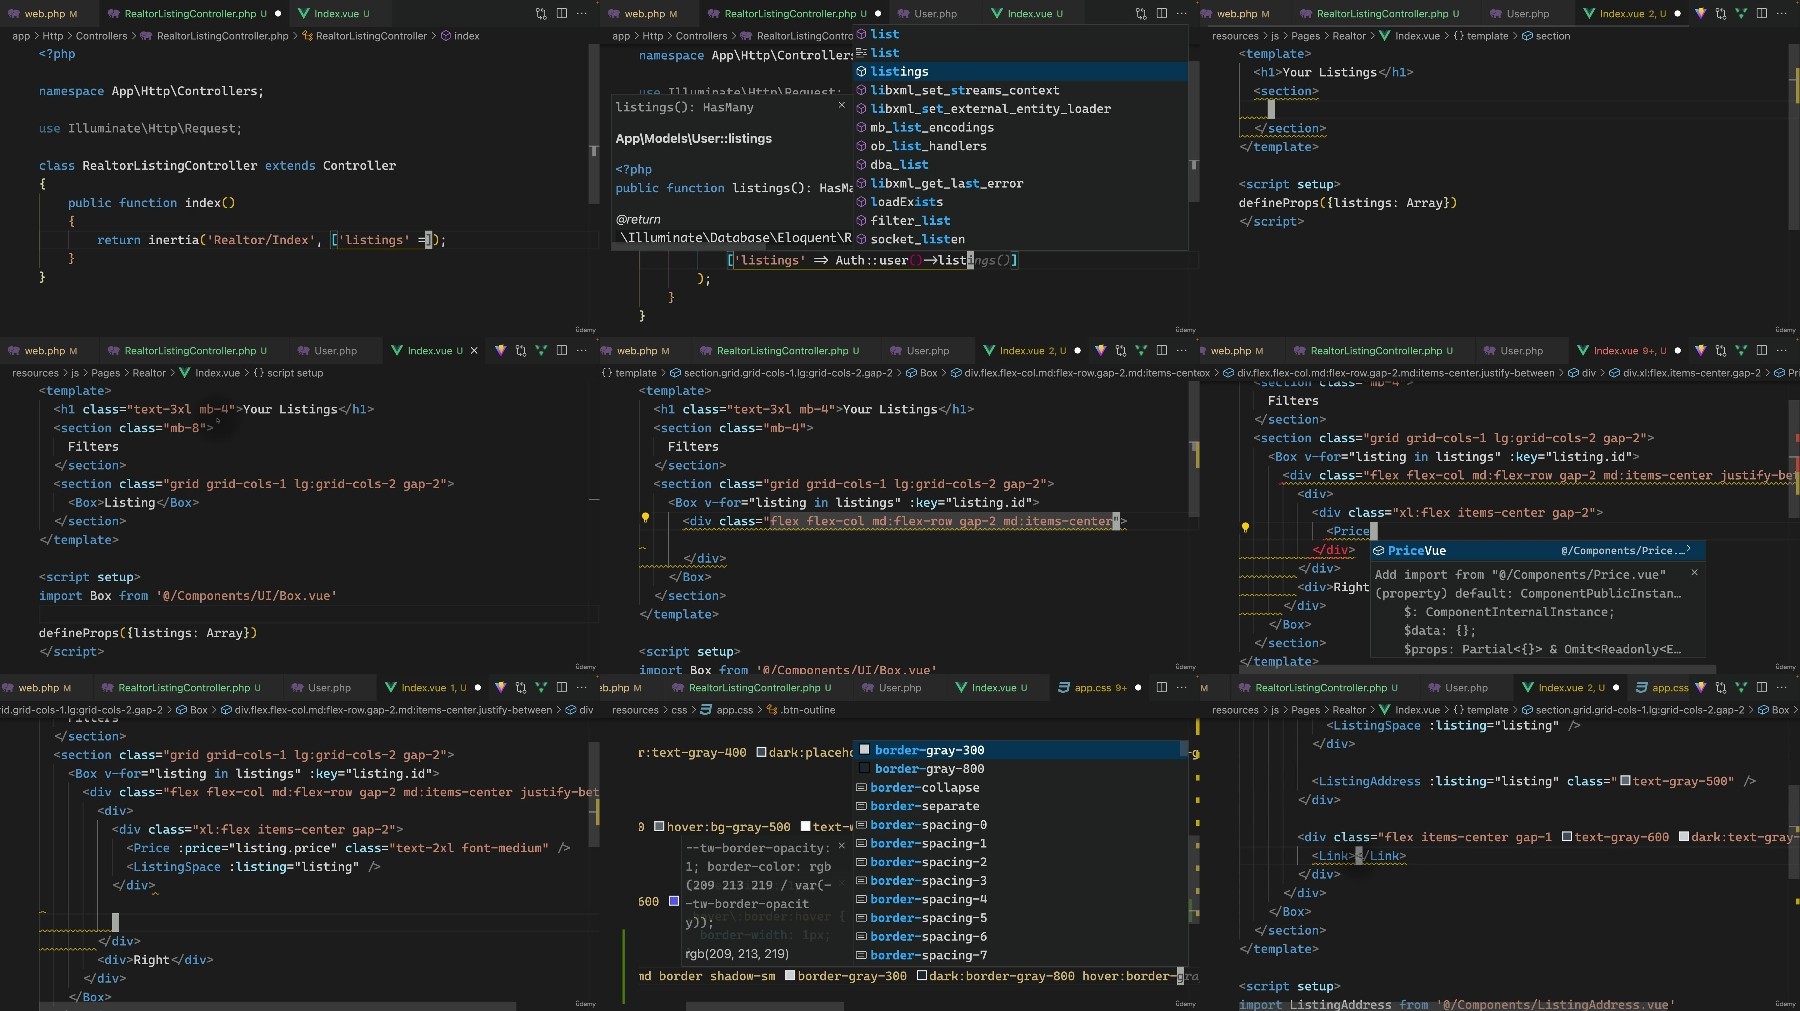Image resolution: width=1800 pixels, height=1011 pixels.
Task: Close Index.vue tab in the 'script setup' breadcrumb editor
Action: (x=474, y=351)
